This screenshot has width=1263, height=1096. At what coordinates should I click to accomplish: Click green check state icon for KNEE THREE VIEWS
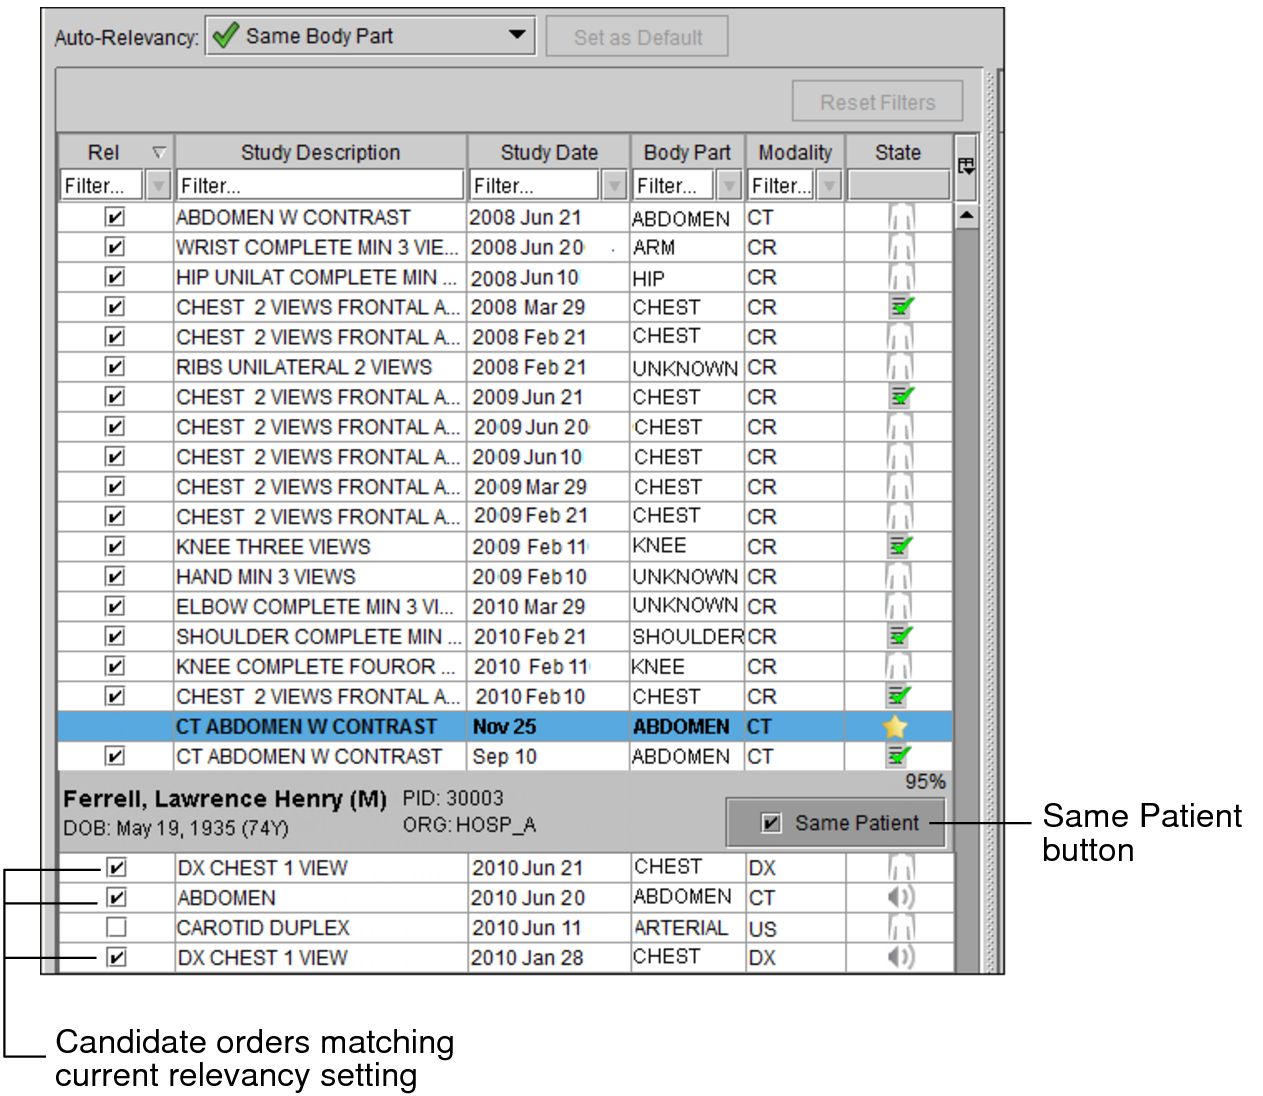[x=901, y=547]
